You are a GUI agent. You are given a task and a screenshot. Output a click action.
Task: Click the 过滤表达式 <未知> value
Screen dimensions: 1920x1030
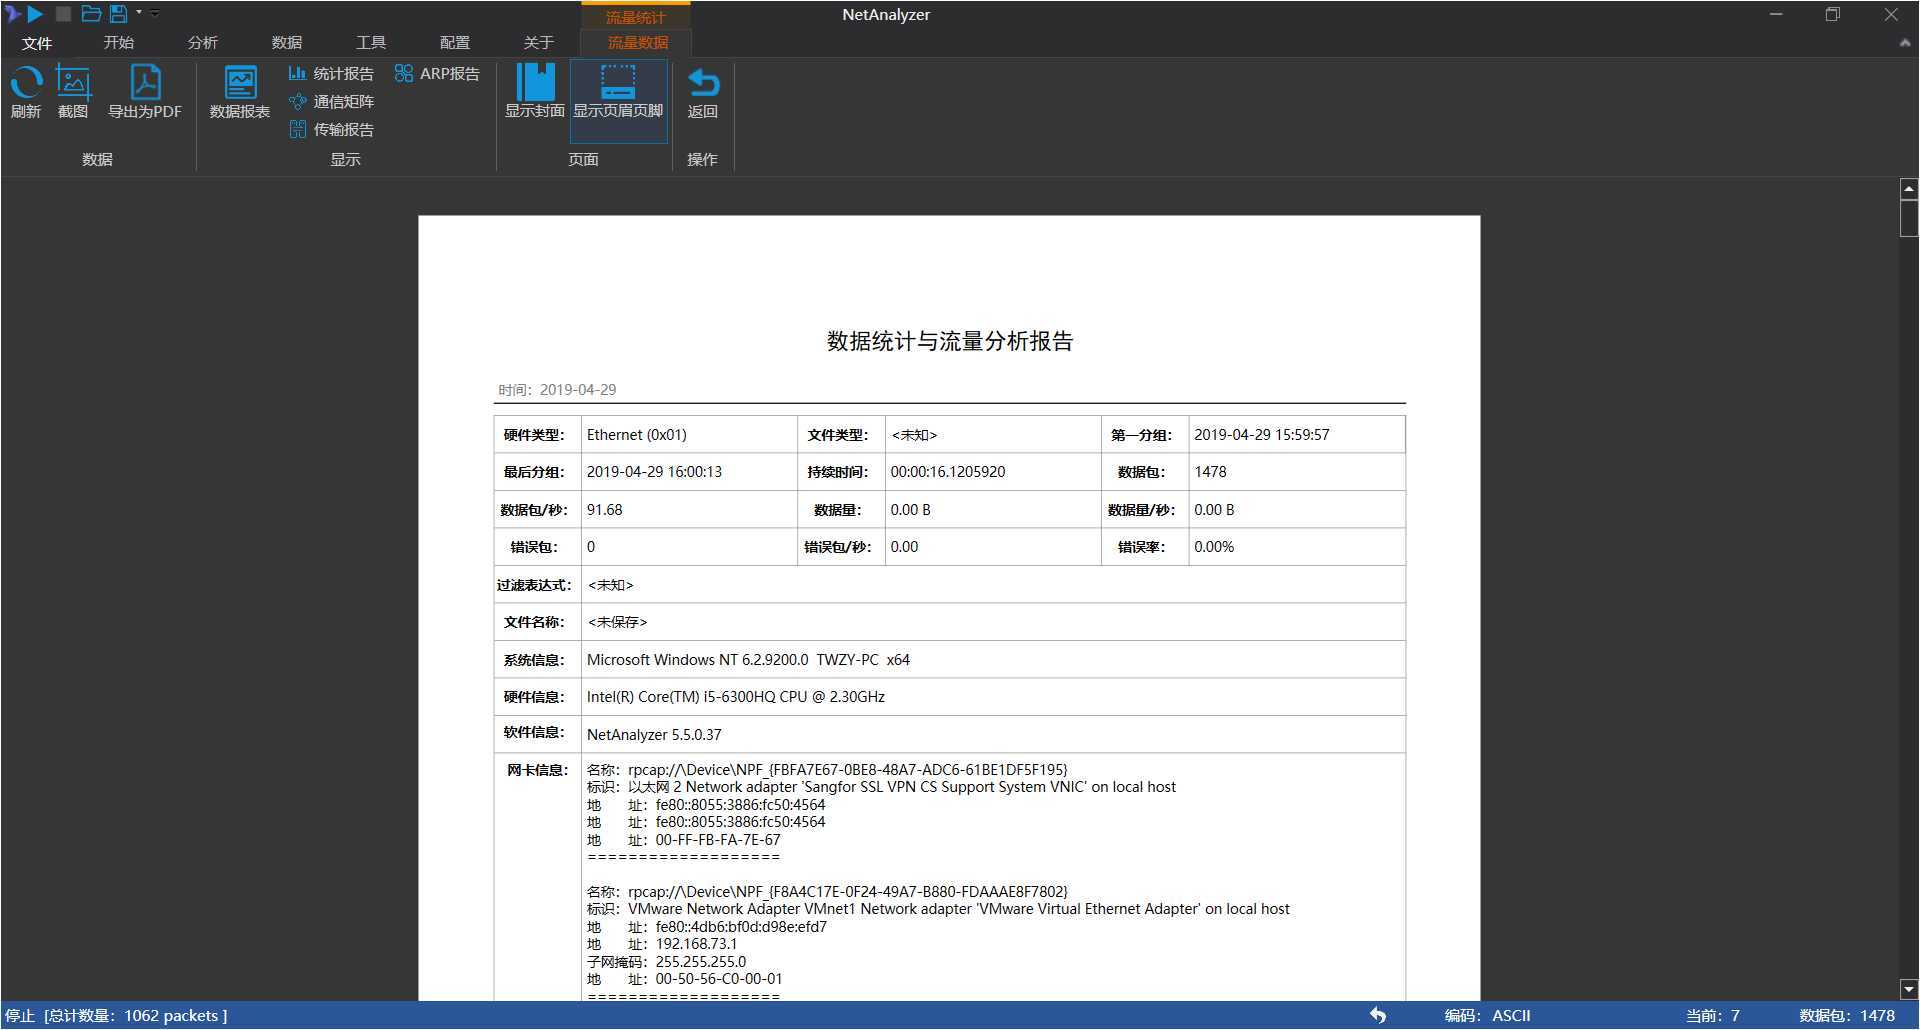point(610,584)
